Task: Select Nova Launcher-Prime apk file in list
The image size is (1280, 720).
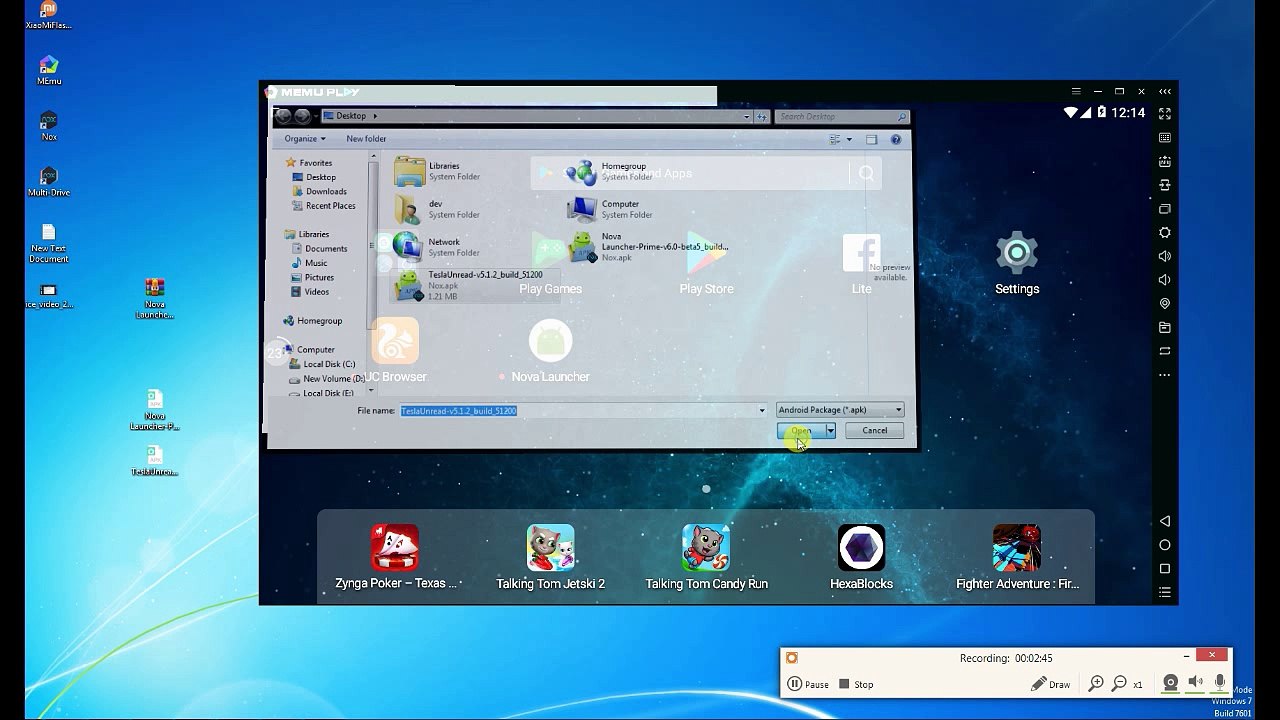Action: [x=648, y=247]
